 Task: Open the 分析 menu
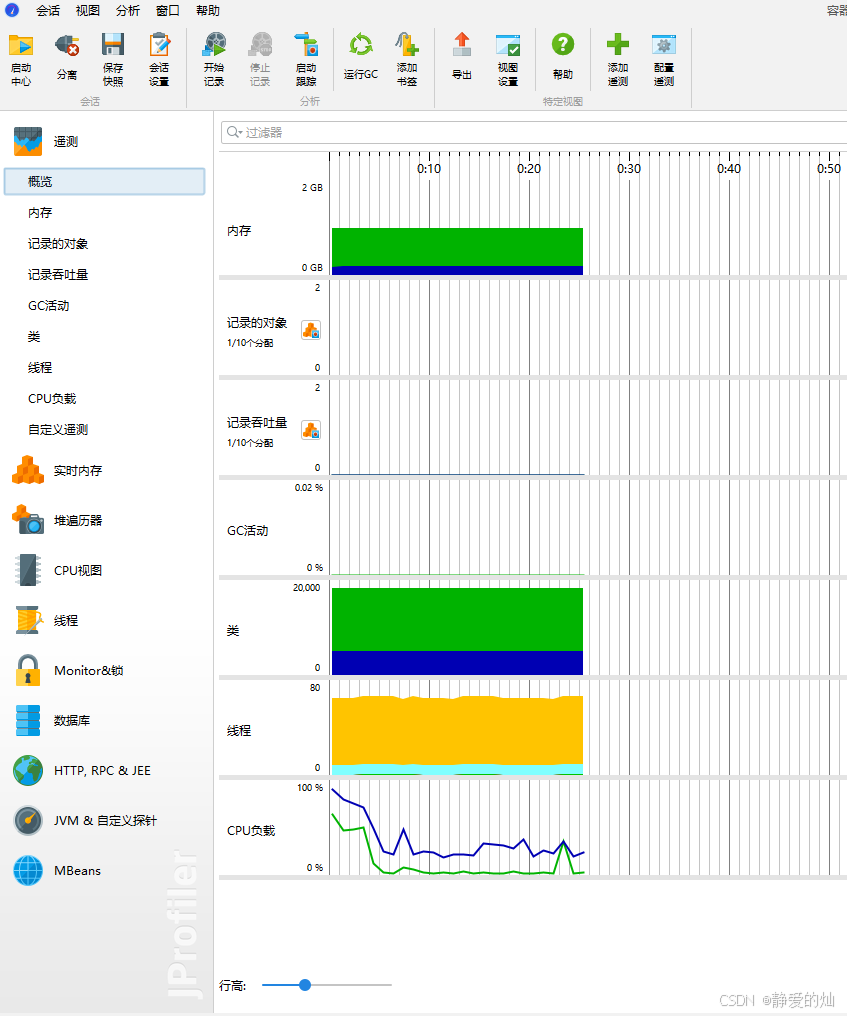(x=128, y=10)
